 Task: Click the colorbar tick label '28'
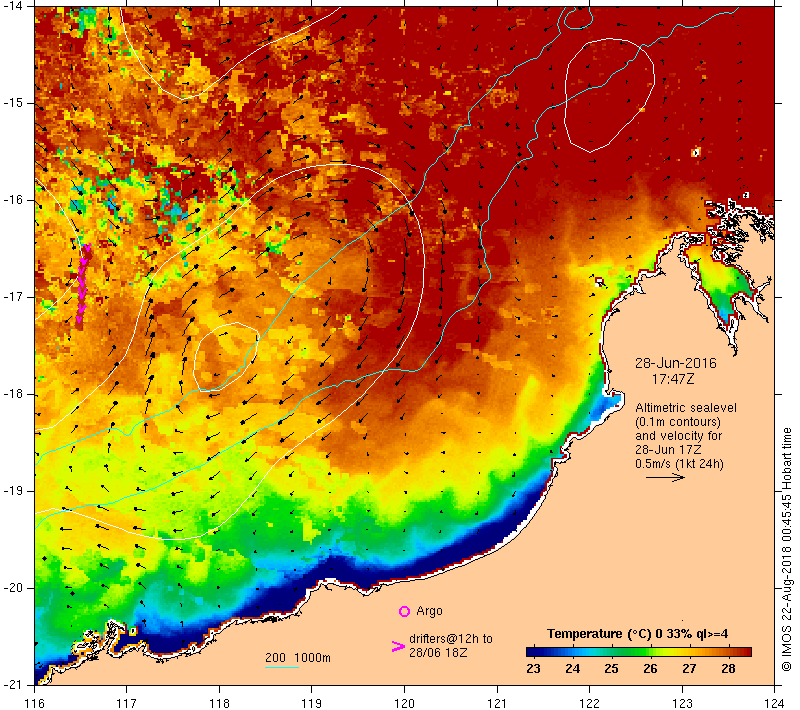point(728,669)
